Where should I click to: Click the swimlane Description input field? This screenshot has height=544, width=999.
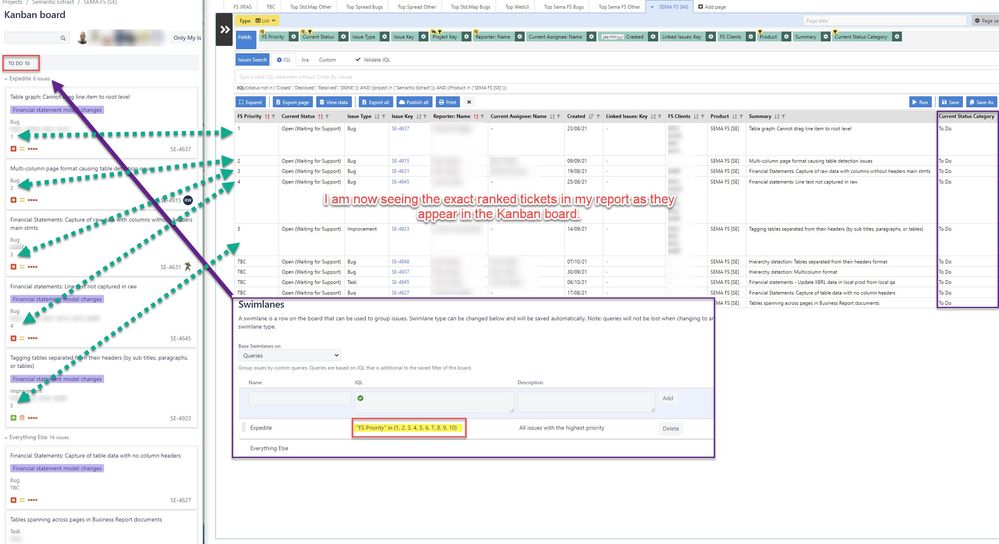tap(586, 401)
